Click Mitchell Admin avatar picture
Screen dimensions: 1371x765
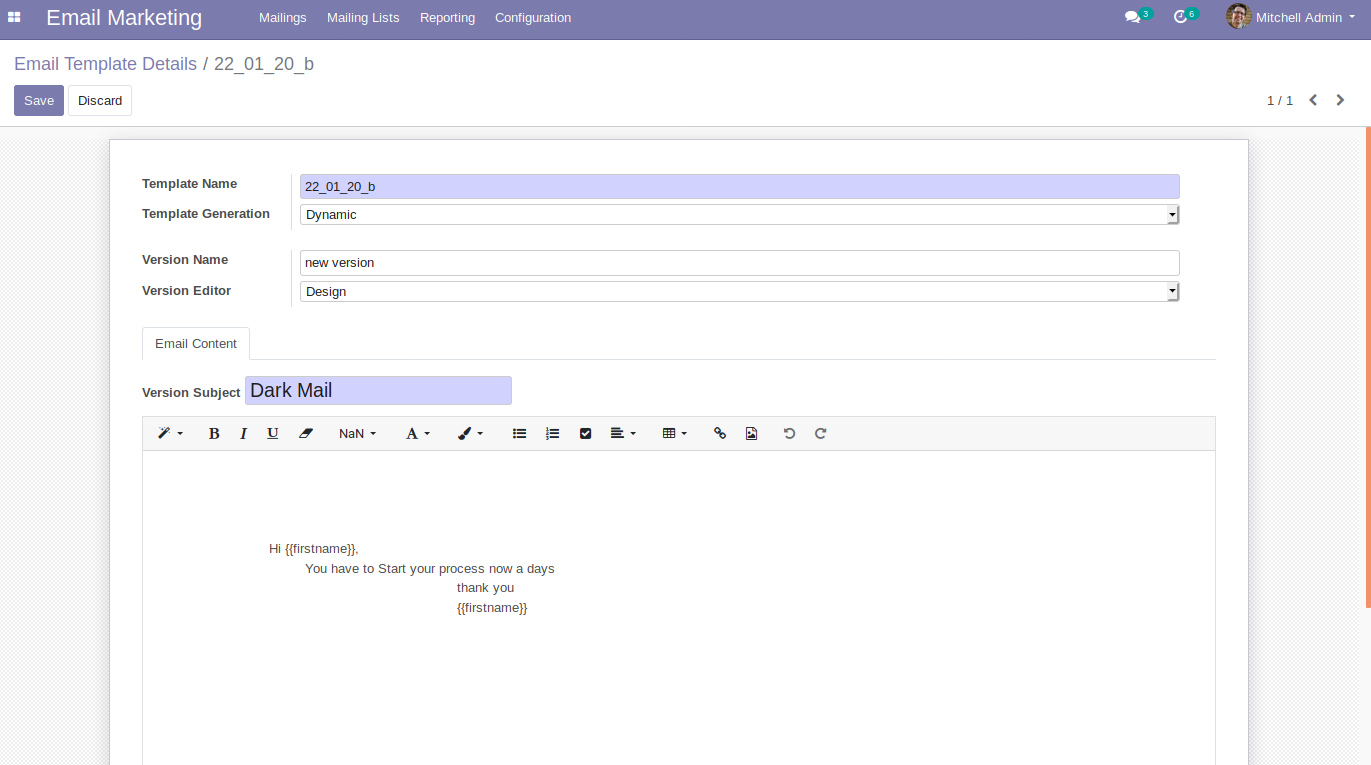coord(1238,17)
